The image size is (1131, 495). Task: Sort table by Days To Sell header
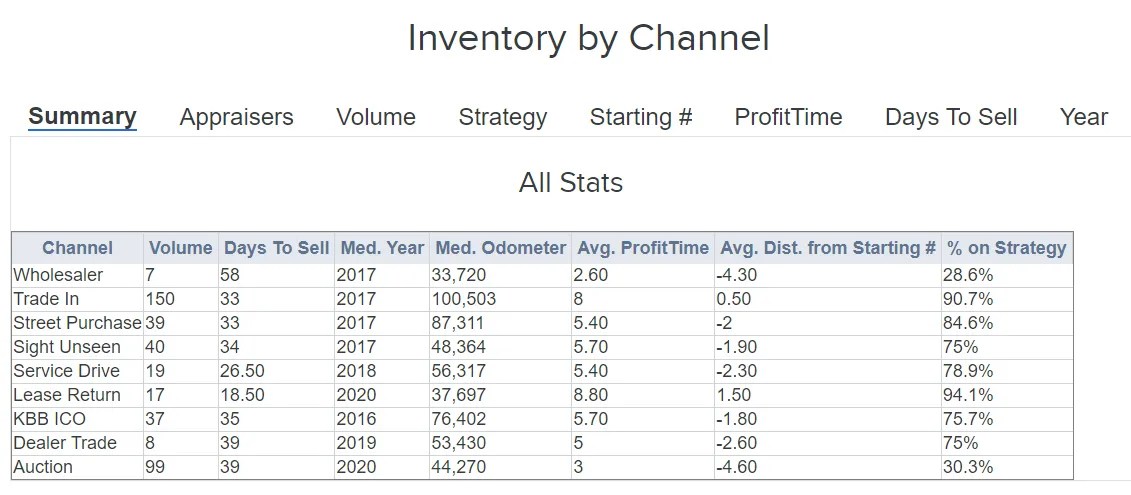[x=276, y=248]
